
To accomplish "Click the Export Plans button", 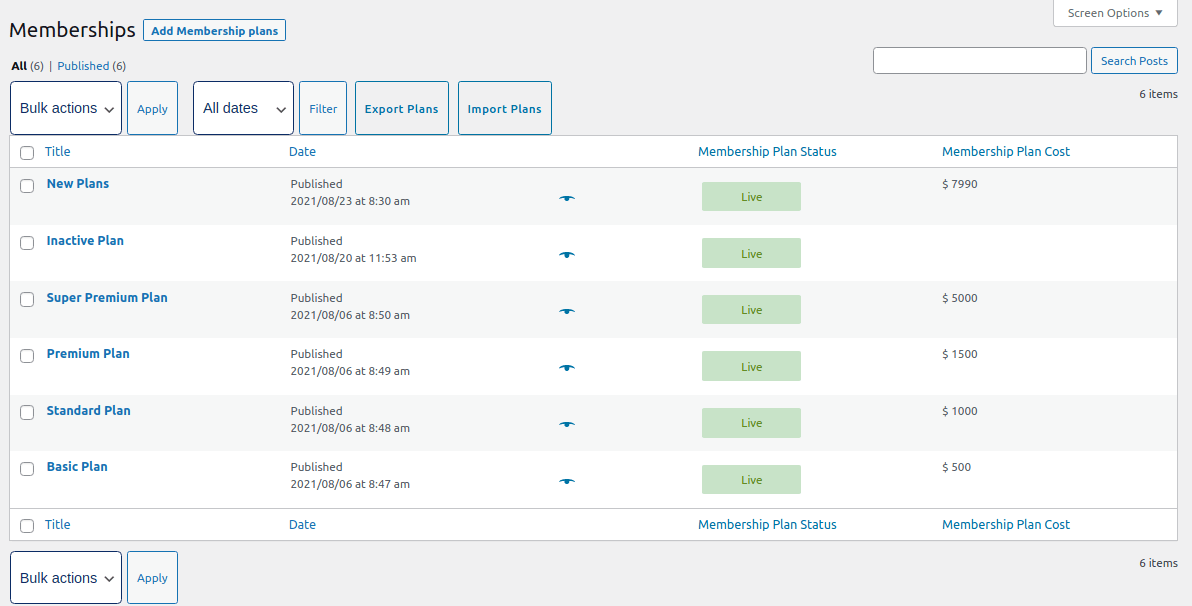I will pyautogui.click(x=401, y=107).
